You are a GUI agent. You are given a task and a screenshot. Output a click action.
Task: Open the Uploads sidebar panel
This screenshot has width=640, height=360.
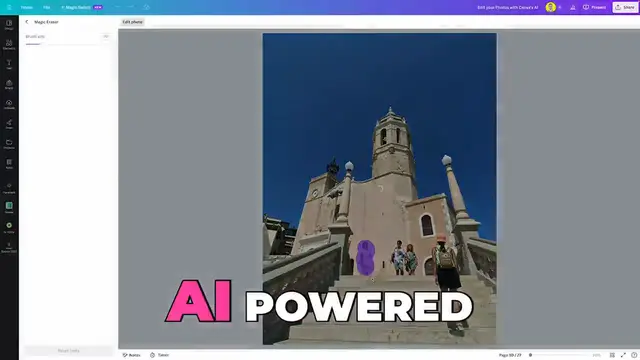point(9,104)
